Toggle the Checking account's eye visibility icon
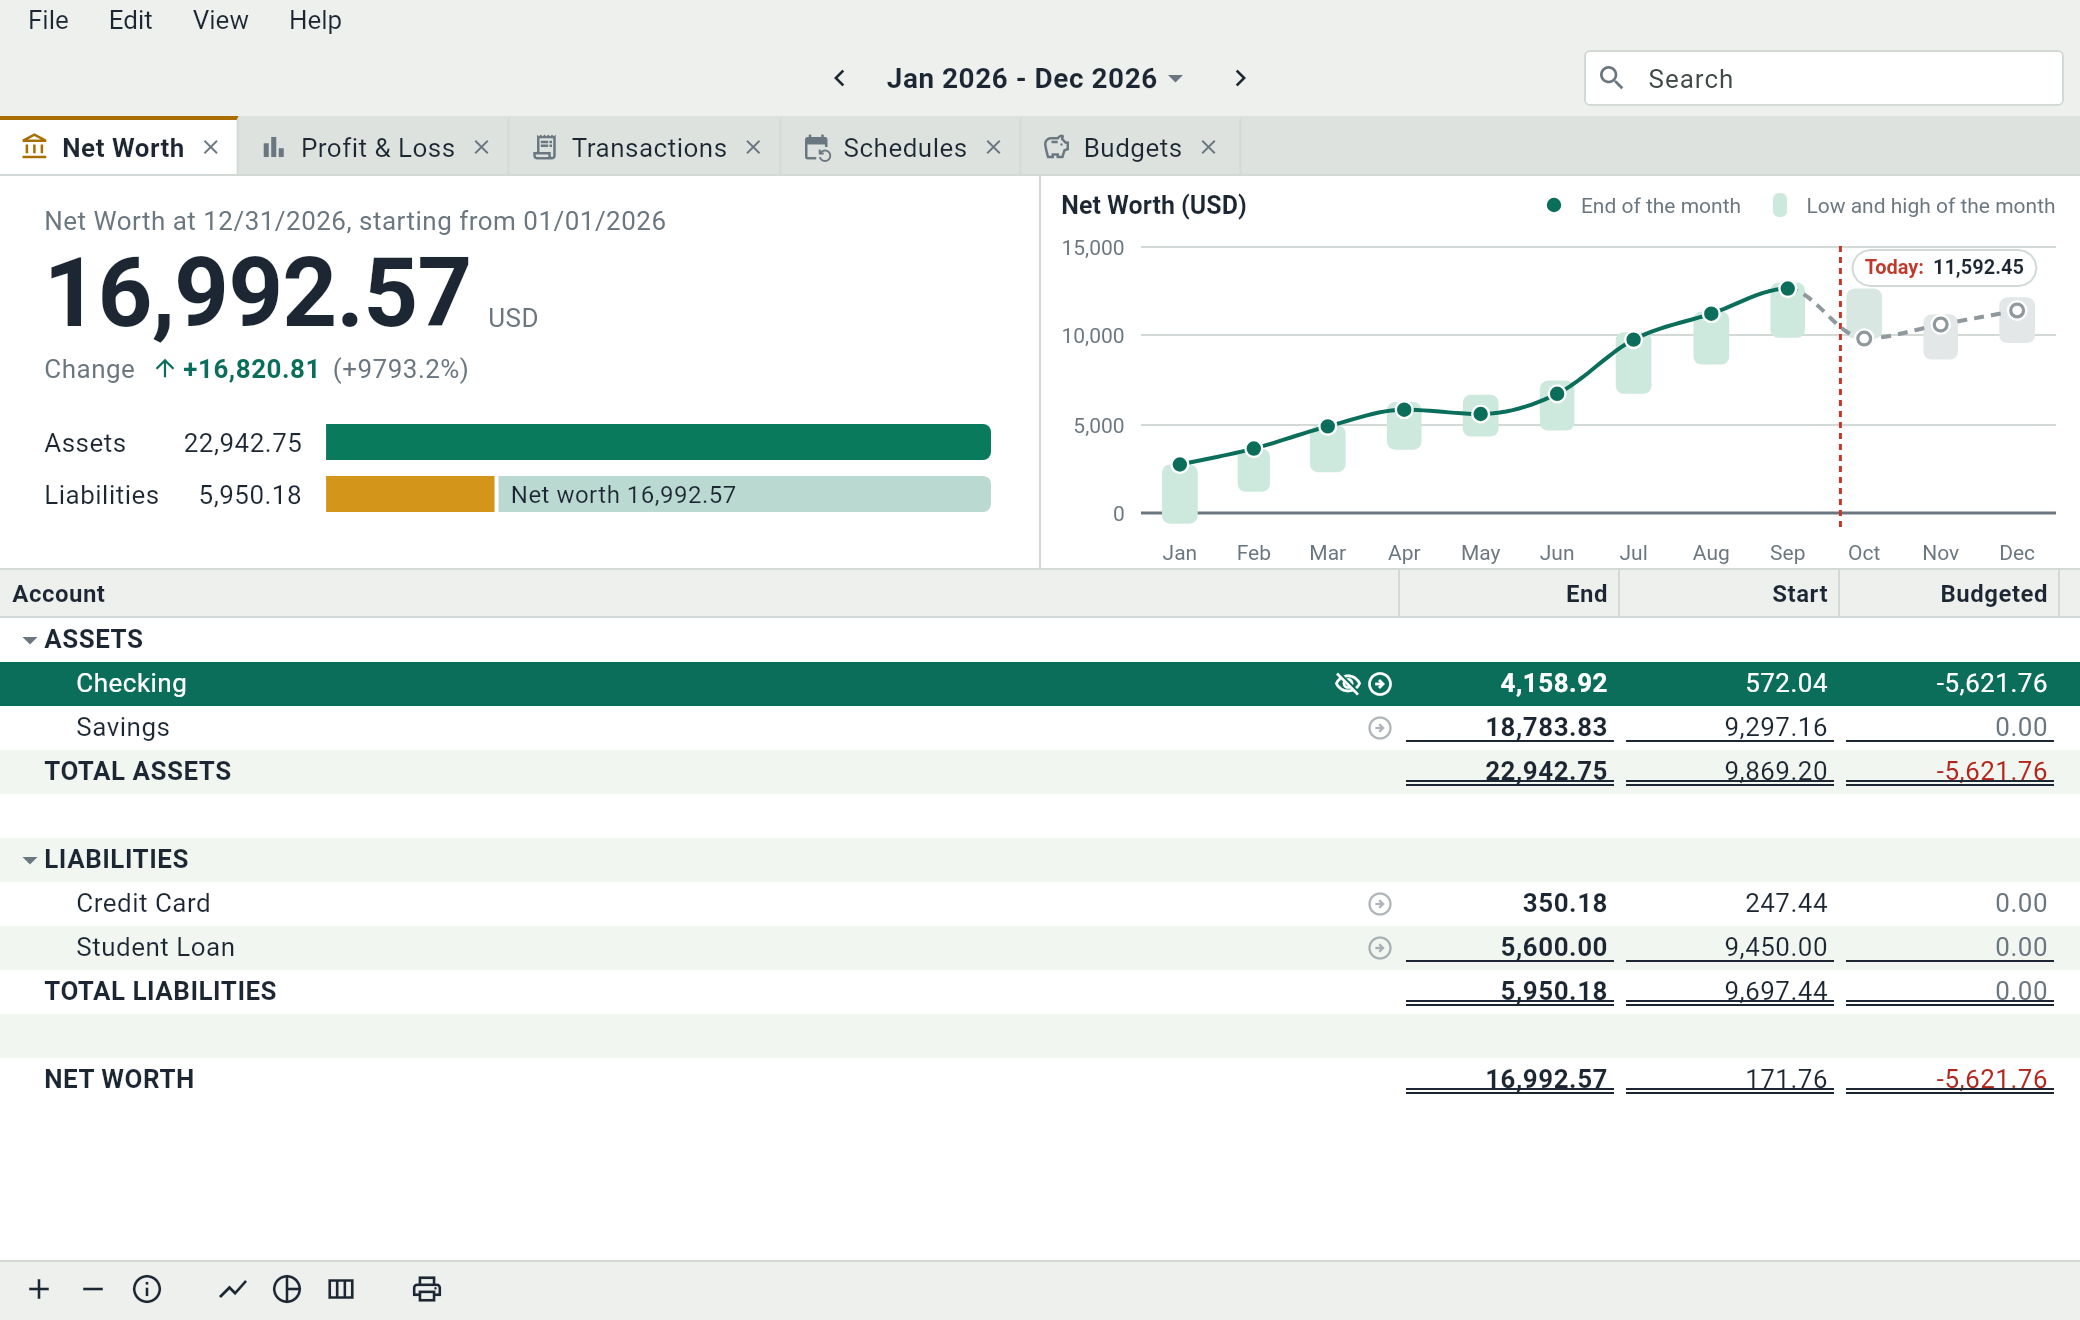The width and height of the screenshot is (2080, 1320). tap(1347, 684)
